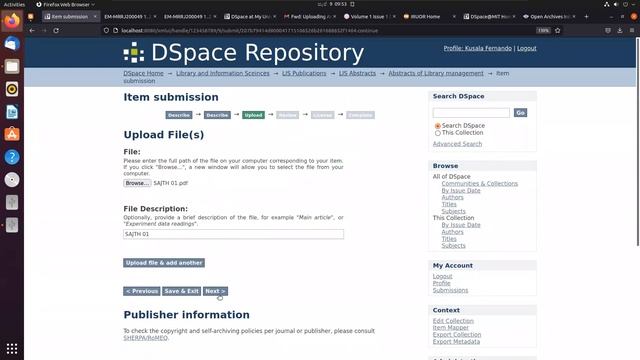Open Profile: Kusala Fernando link

(478, 48)
